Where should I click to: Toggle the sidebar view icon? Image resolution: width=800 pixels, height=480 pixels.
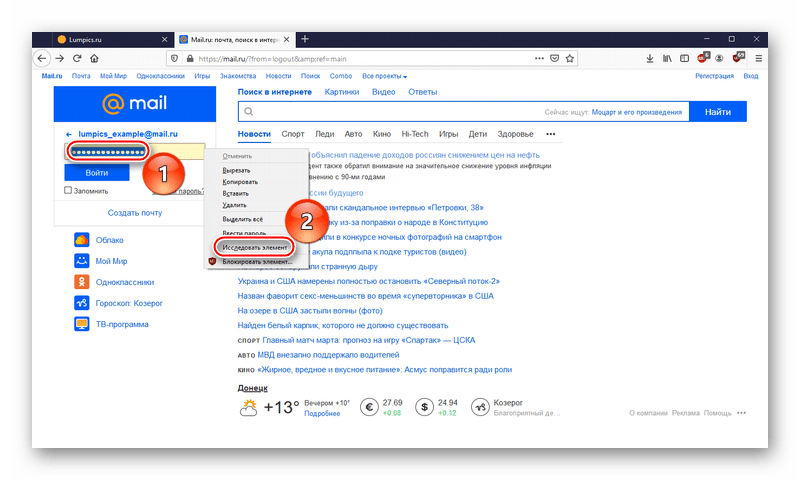[685, 59]
